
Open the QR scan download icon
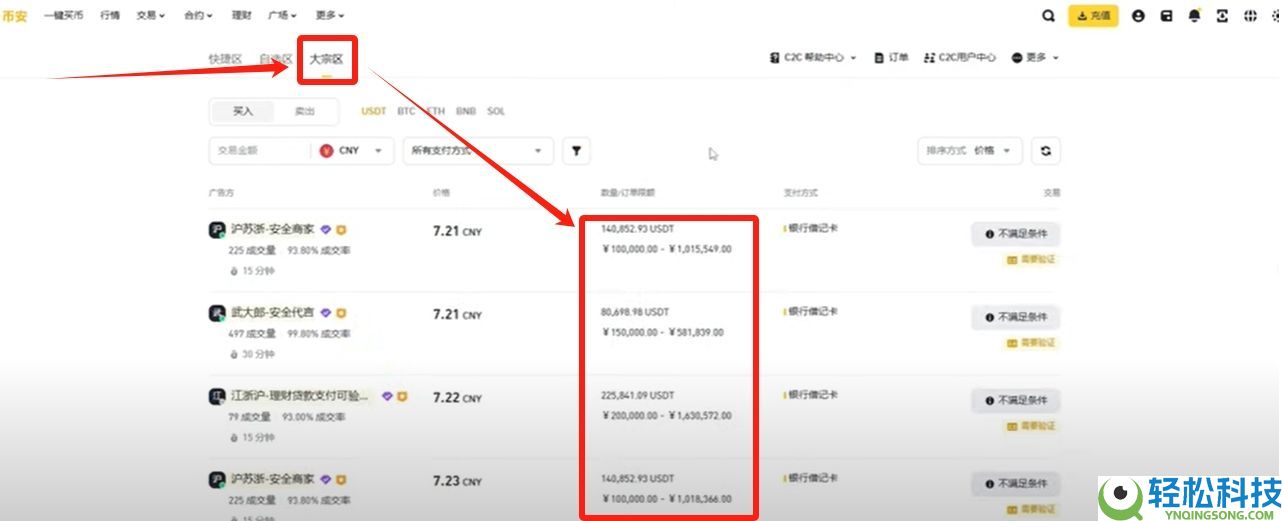(x=1222, y=16)
